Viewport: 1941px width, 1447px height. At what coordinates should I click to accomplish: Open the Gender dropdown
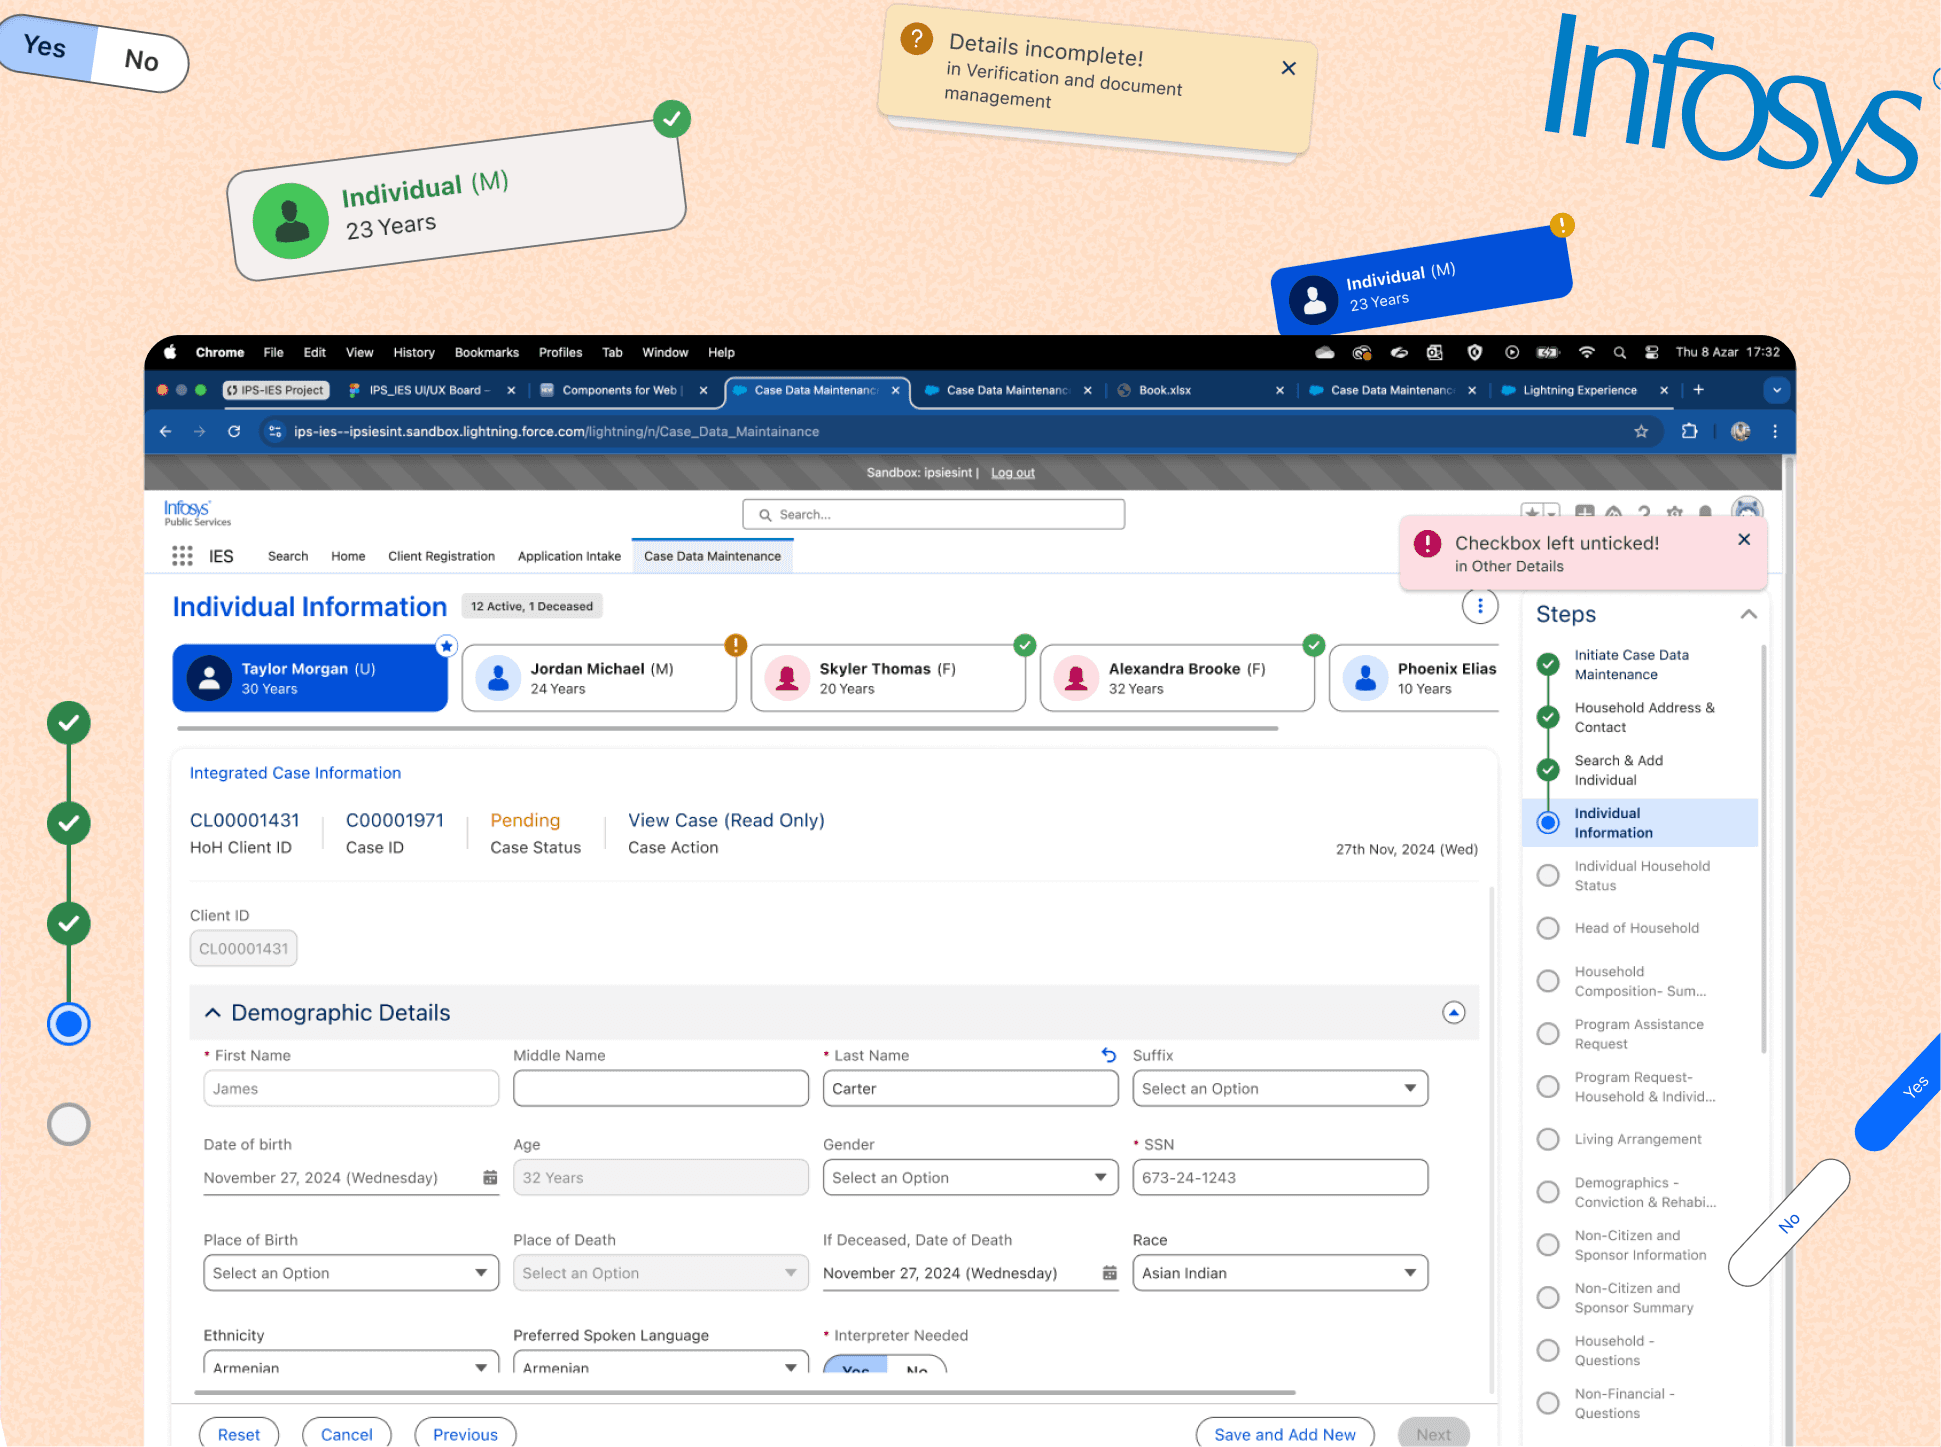969,1178
